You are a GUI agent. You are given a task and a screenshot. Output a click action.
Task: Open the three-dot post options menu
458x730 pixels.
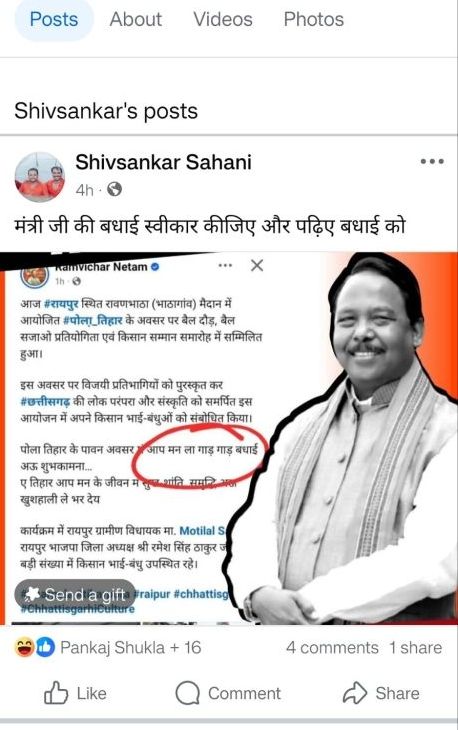pyautogui.click(x=432, y=162)
